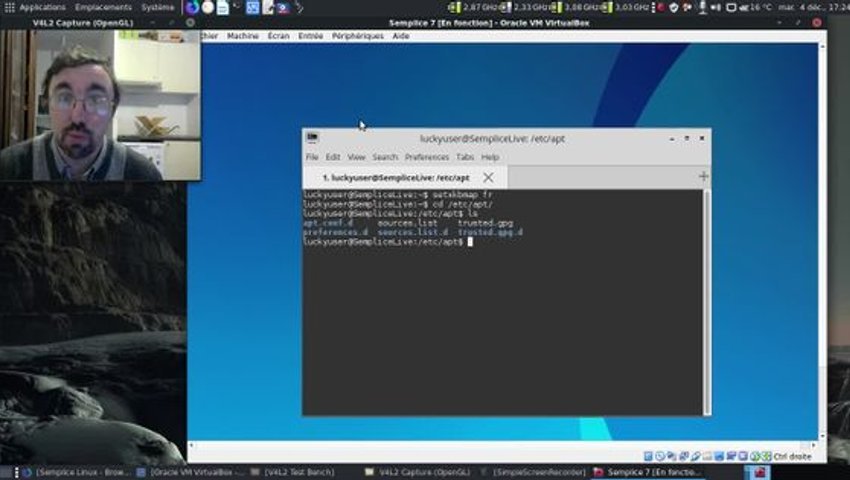Screen dimensions: 850x480
Task: Click the microphone tray icon
Action: coord(703,7)
